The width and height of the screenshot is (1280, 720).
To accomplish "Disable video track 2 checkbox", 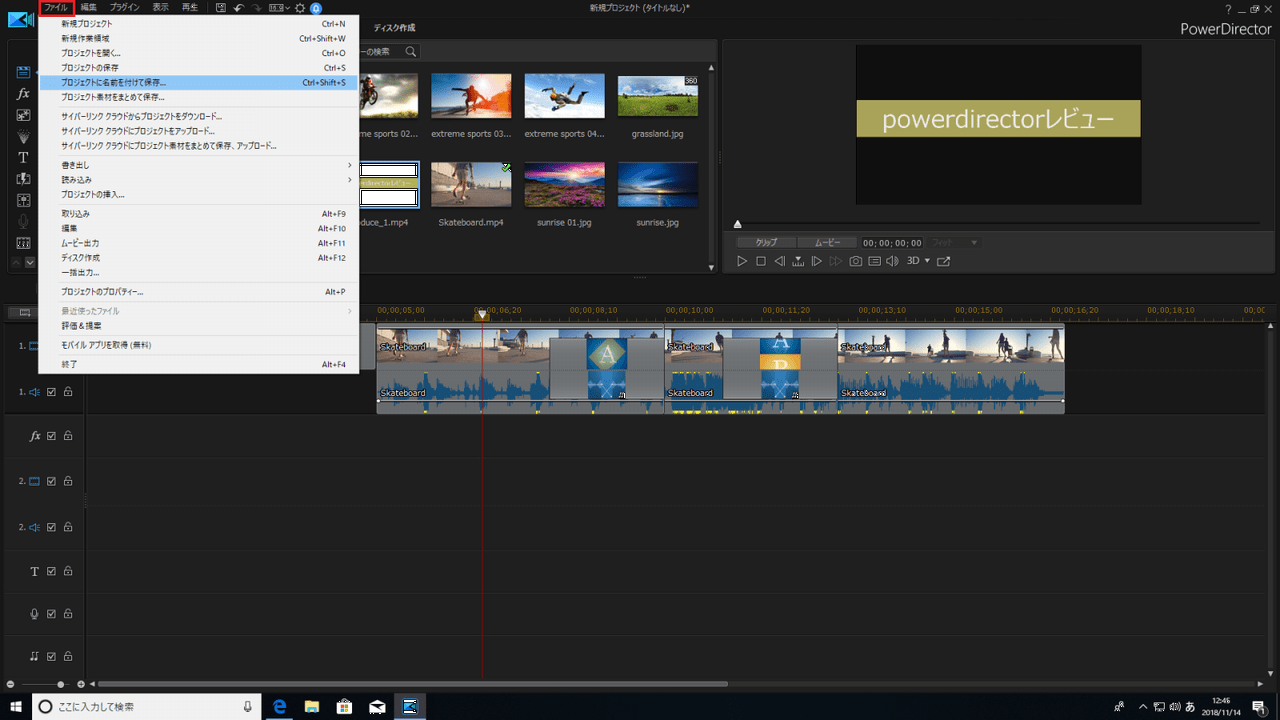I will coord(52,481).
